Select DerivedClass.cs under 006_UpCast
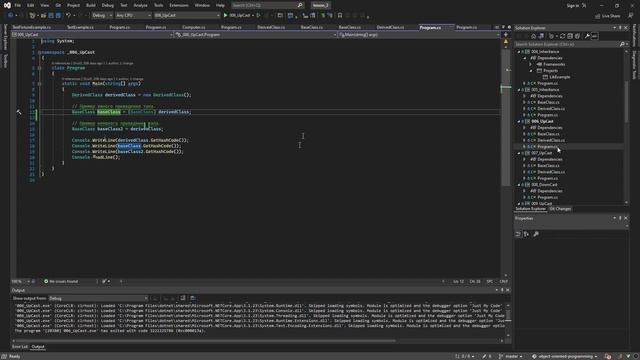Image resolution: width=640 pixels, height=360 pixels. coord(551,140)
